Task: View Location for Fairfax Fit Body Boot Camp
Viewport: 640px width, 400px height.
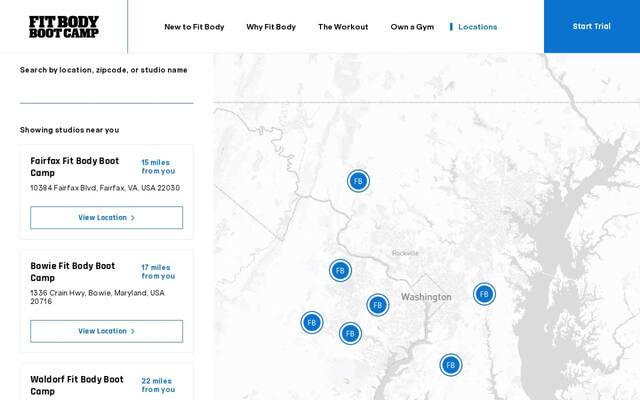Action: tap(107, 218)
